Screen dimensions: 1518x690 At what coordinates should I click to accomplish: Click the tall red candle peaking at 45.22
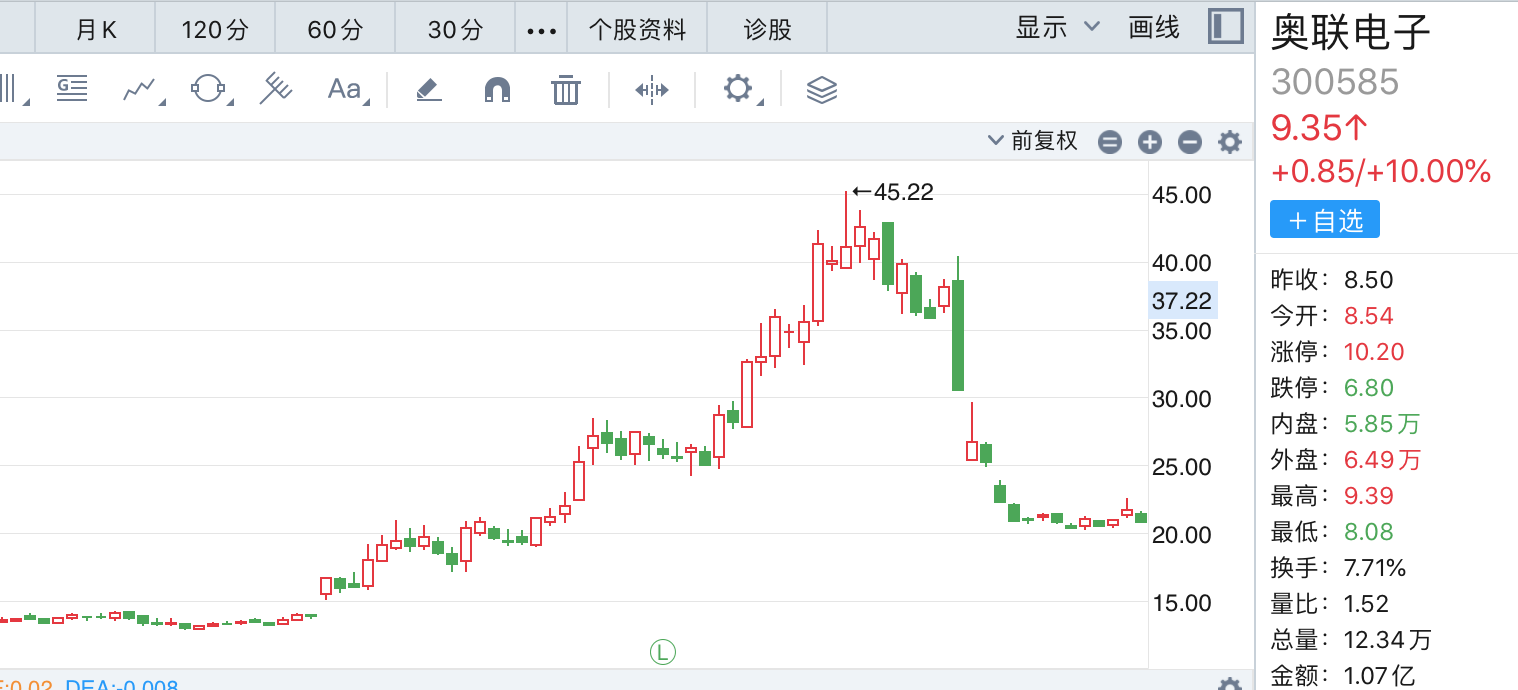tap(846, 230)
